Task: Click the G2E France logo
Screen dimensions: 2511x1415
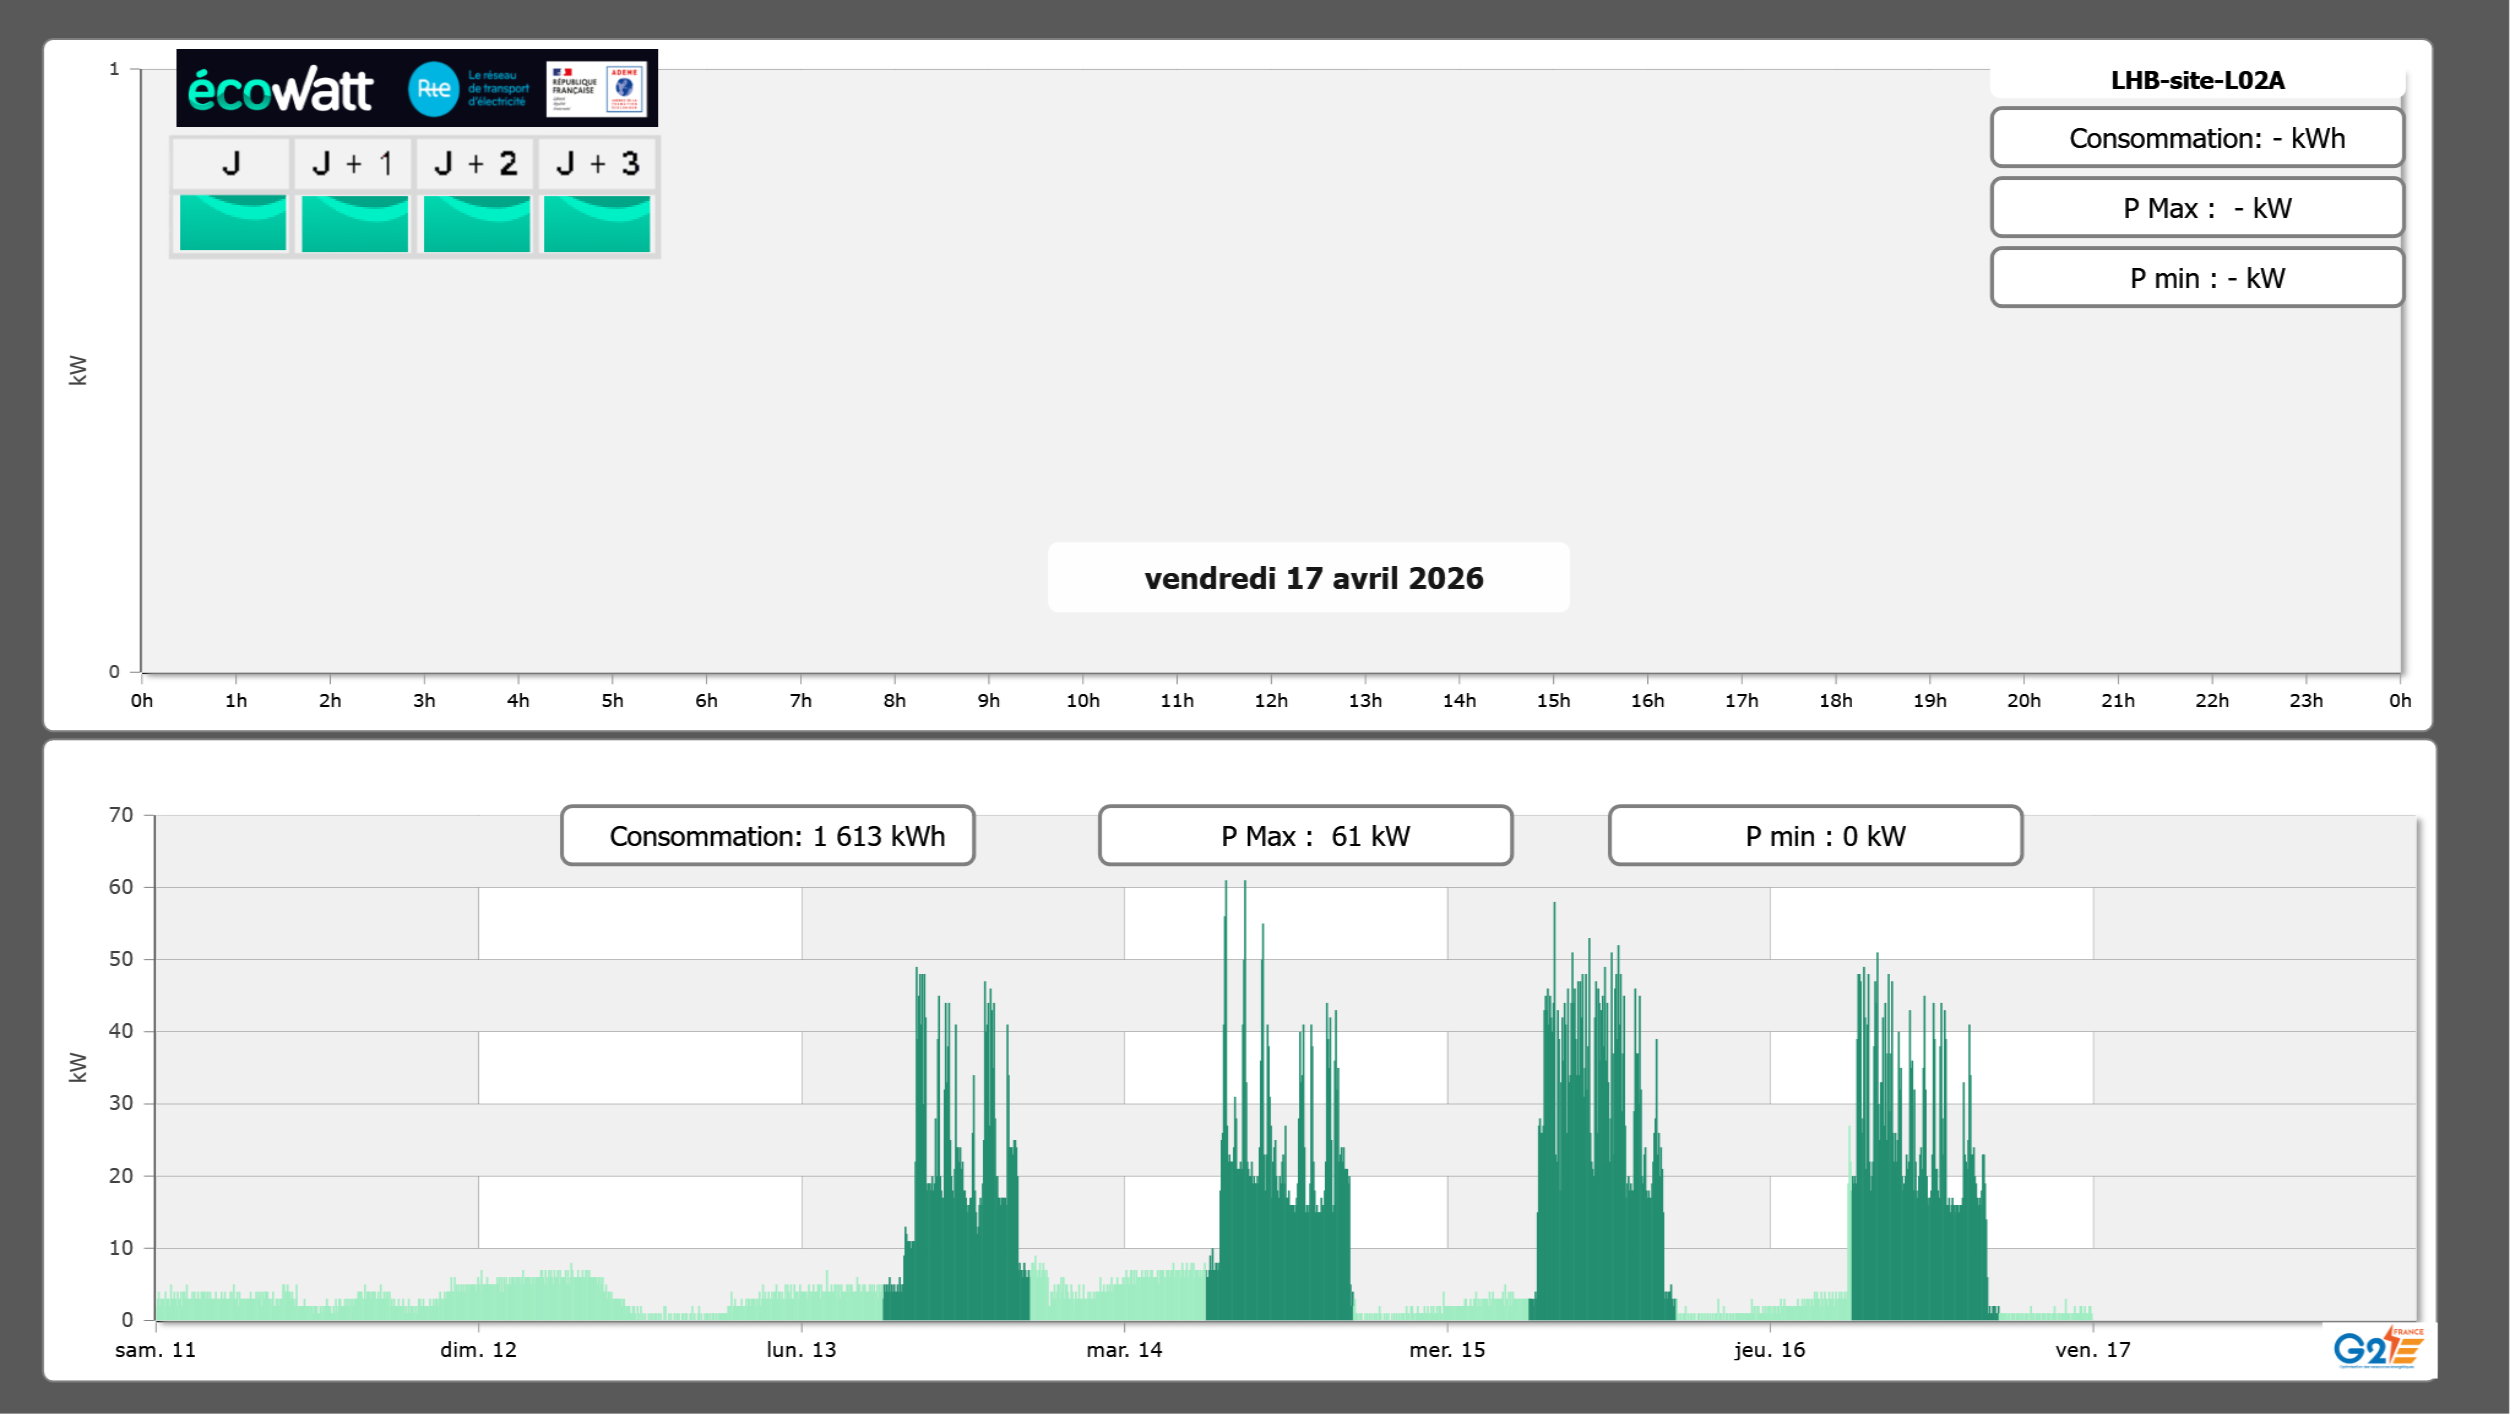Action: click(x=2378, y=1348)
